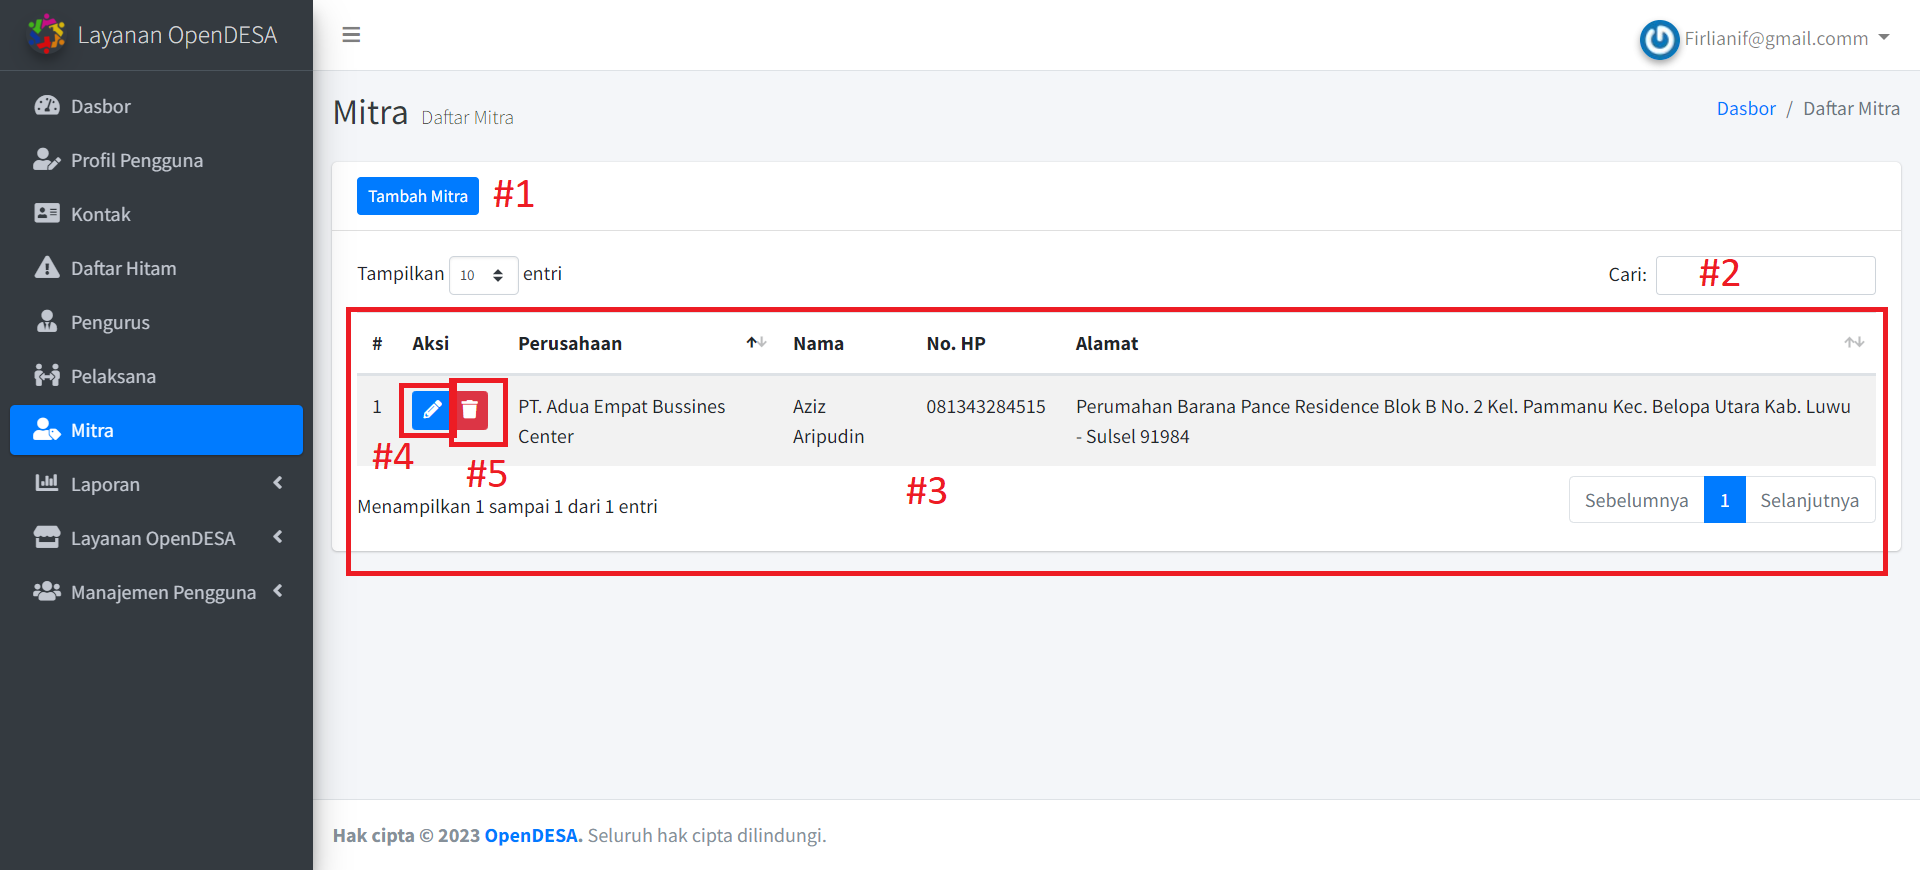The height and width of the screenshot is (870, 1920).
Task: Open the entries-per-page dropdown showing 10
Action: click(483, 275)
